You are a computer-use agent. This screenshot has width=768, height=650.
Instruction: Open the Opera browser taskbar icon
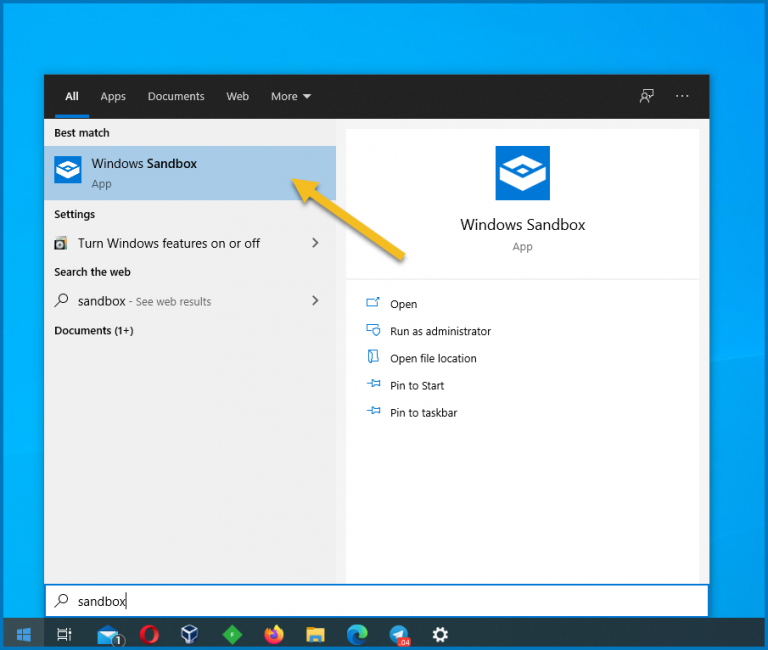149,634
